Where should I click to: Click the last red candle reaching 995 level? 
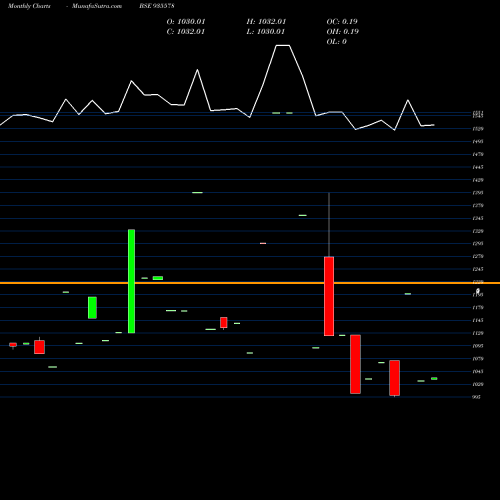395,378
